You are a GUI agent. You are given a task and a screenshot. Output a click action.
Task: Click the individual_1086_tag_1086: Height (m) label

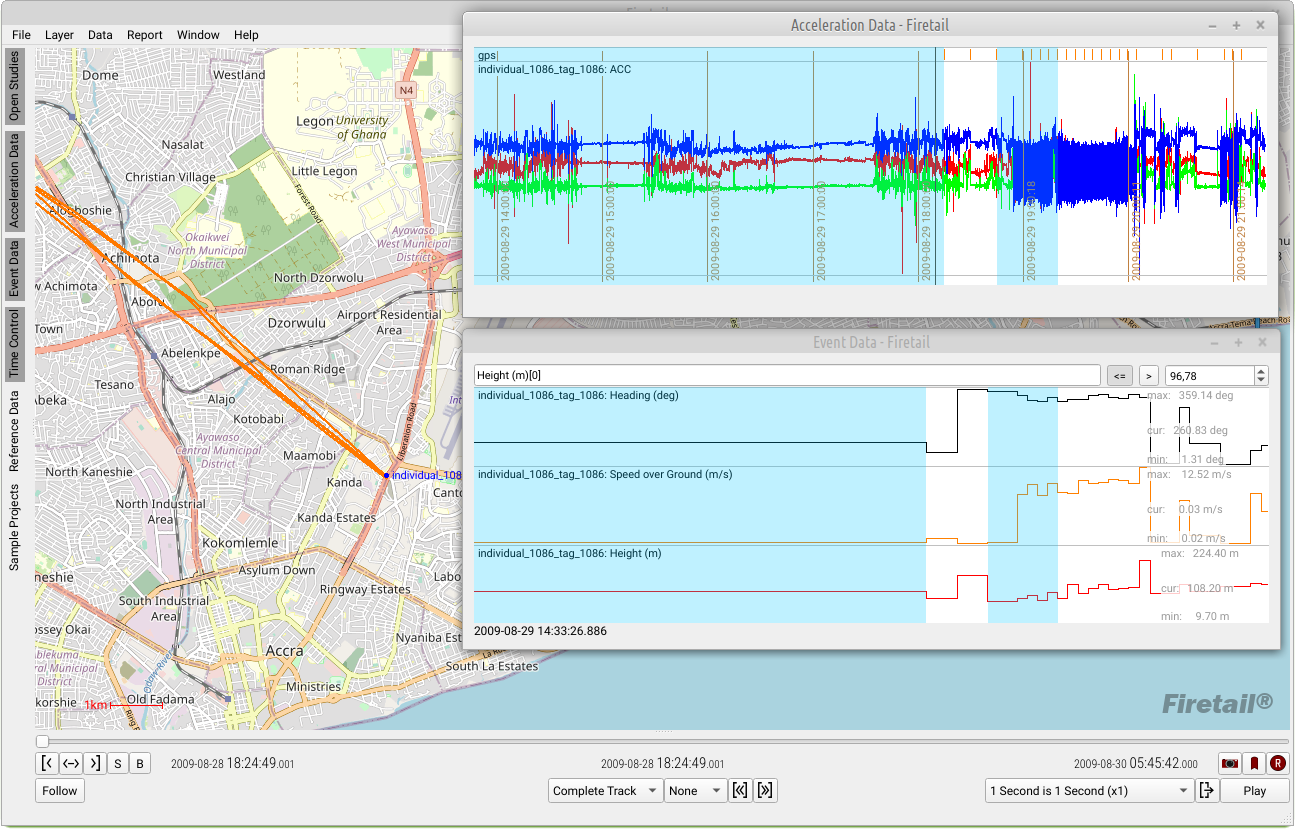pos(569,553)
